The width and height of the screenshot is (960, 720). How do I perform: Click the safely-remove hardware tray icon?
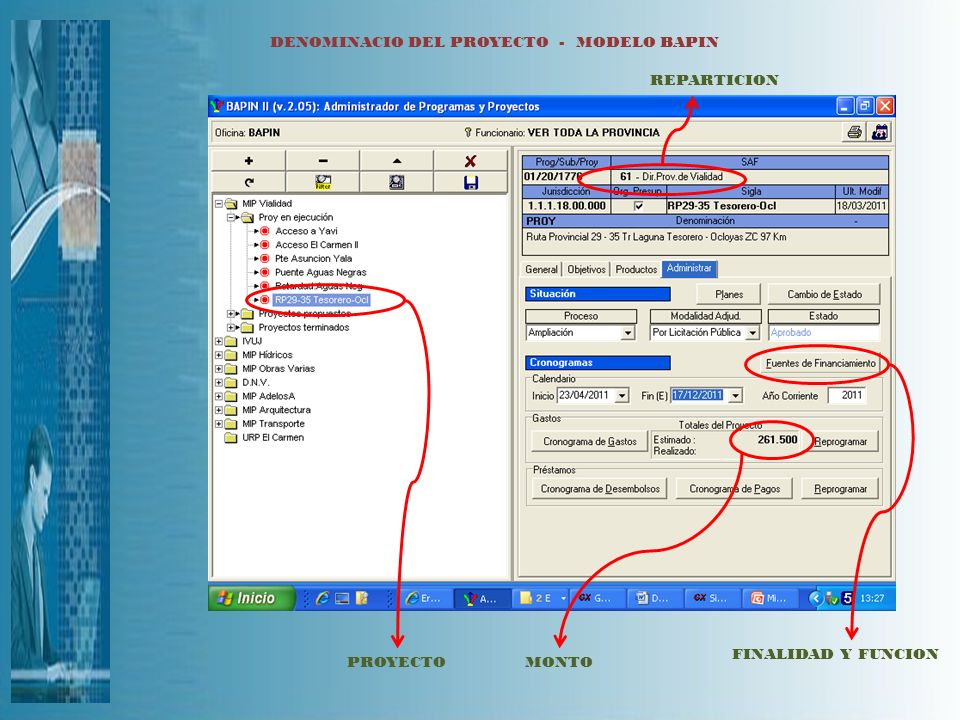point(831,598)
